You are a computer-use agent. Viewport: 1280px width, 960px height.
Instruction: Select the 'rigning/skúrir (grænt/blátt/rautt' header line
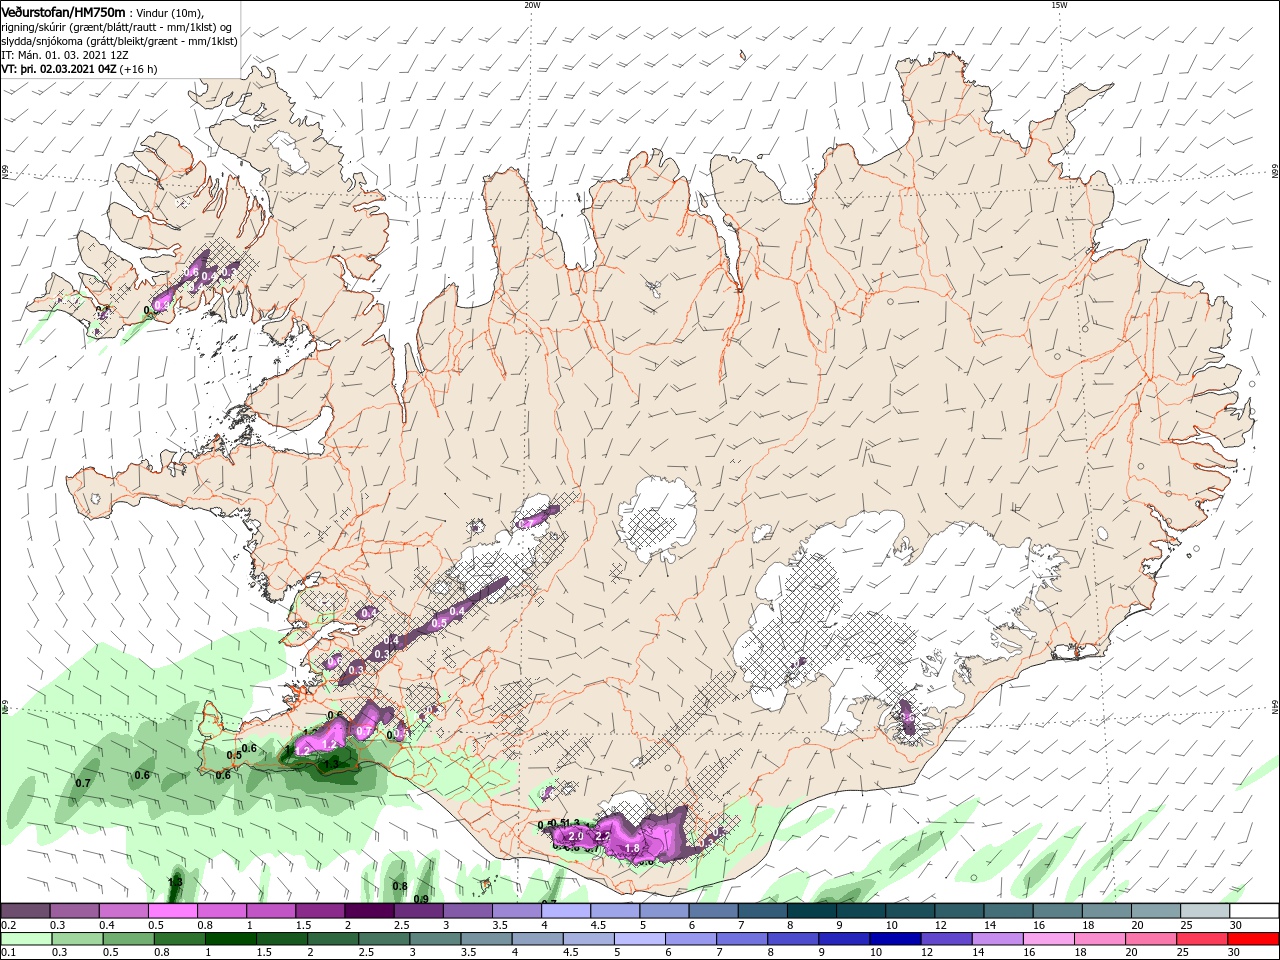click(117, 27)
